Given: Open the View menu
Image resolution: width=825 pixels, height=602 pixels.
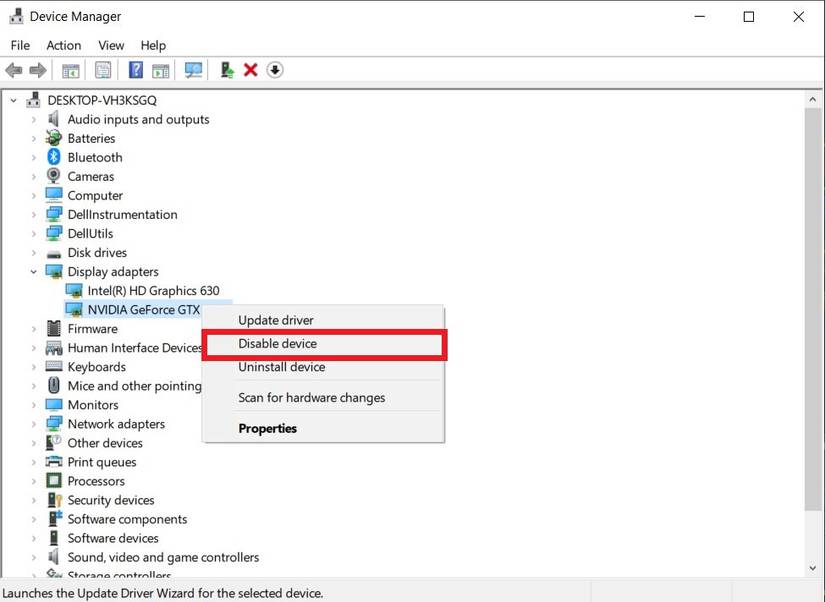Looking at the screenshot, I should pos(110,45).
